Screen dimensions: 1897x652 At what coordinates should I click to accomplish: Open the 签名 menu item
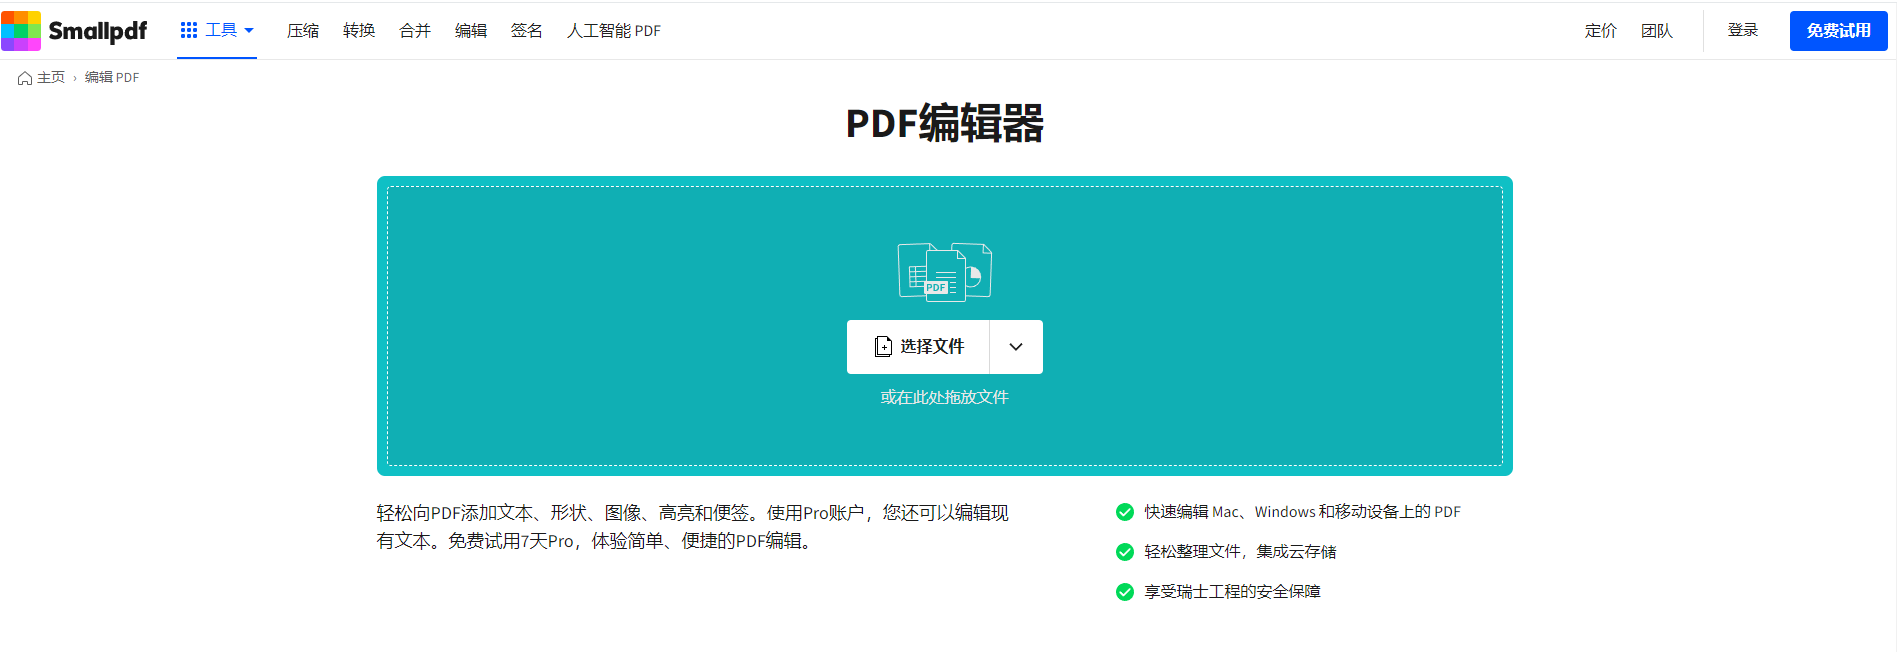click(x=527, y=31)
